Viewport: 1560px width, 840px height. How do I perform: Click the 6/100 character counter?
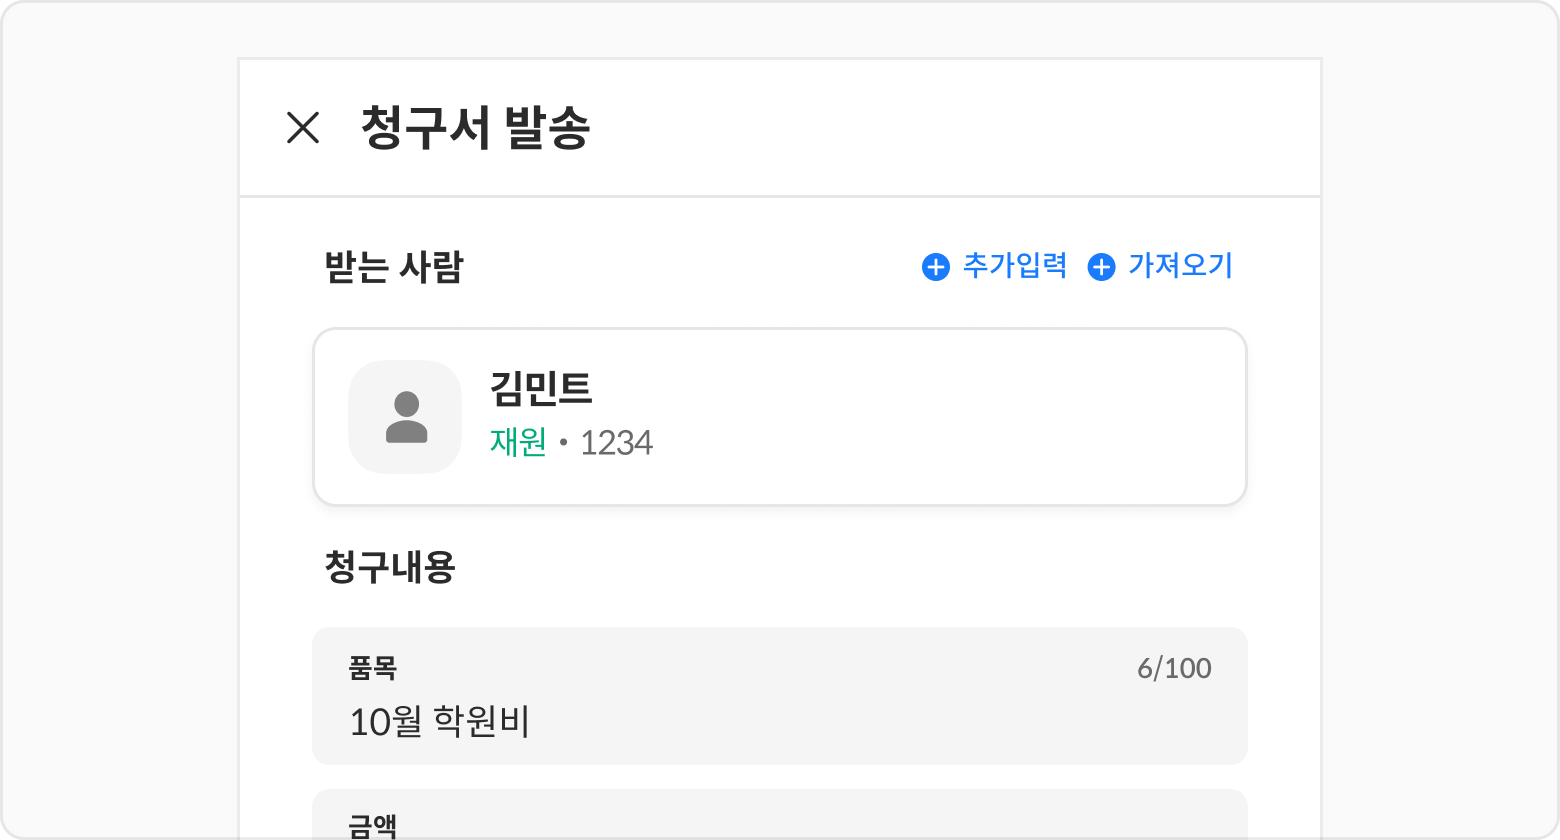[x=1174, y=668]
